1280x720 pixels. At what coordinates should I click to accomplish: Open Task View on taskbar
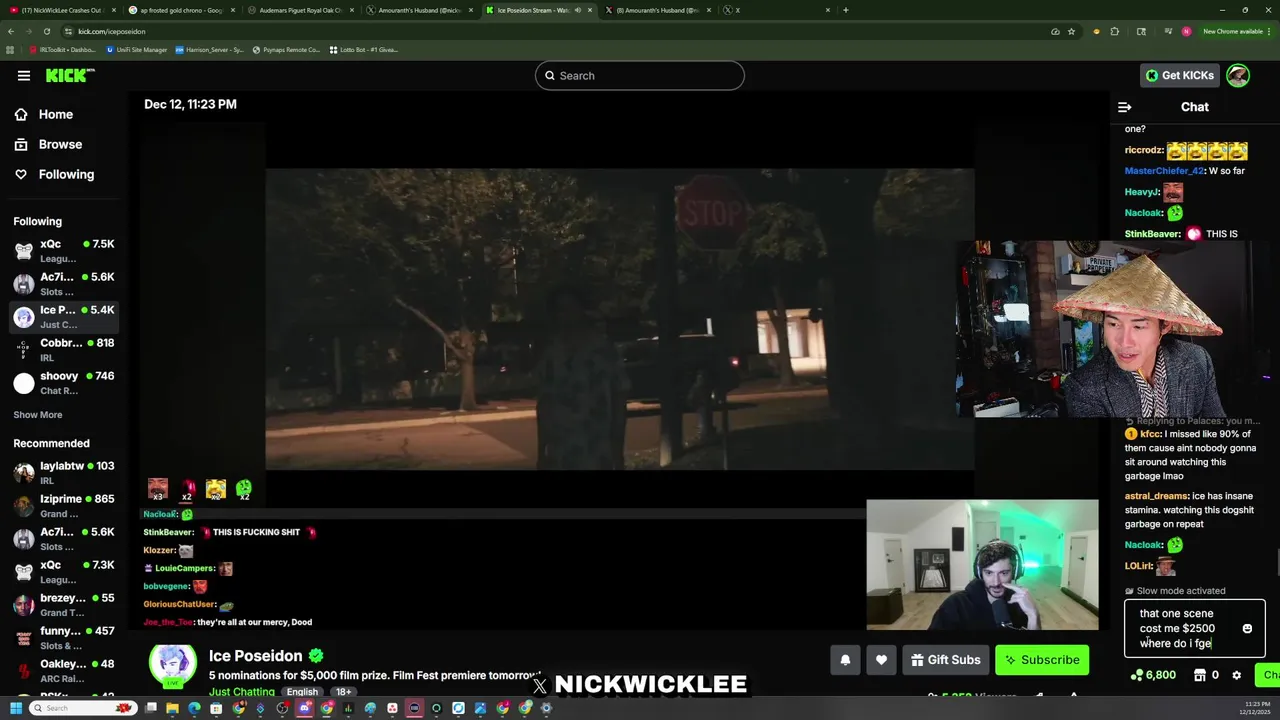click(x=150, y=708)
